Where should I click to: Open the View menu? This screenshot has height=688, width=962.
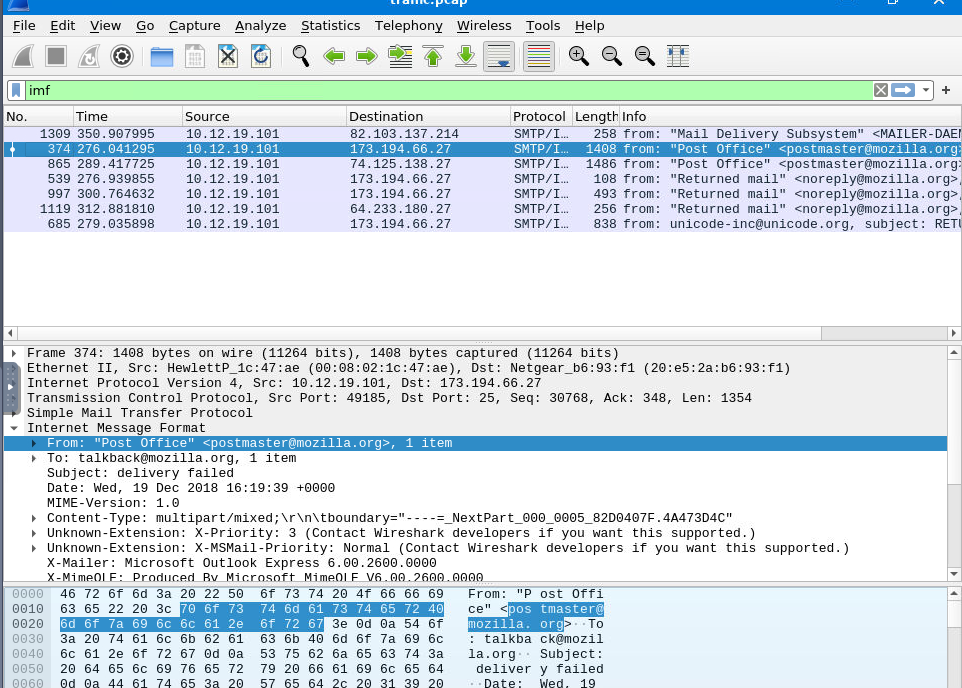pos(106,26)
